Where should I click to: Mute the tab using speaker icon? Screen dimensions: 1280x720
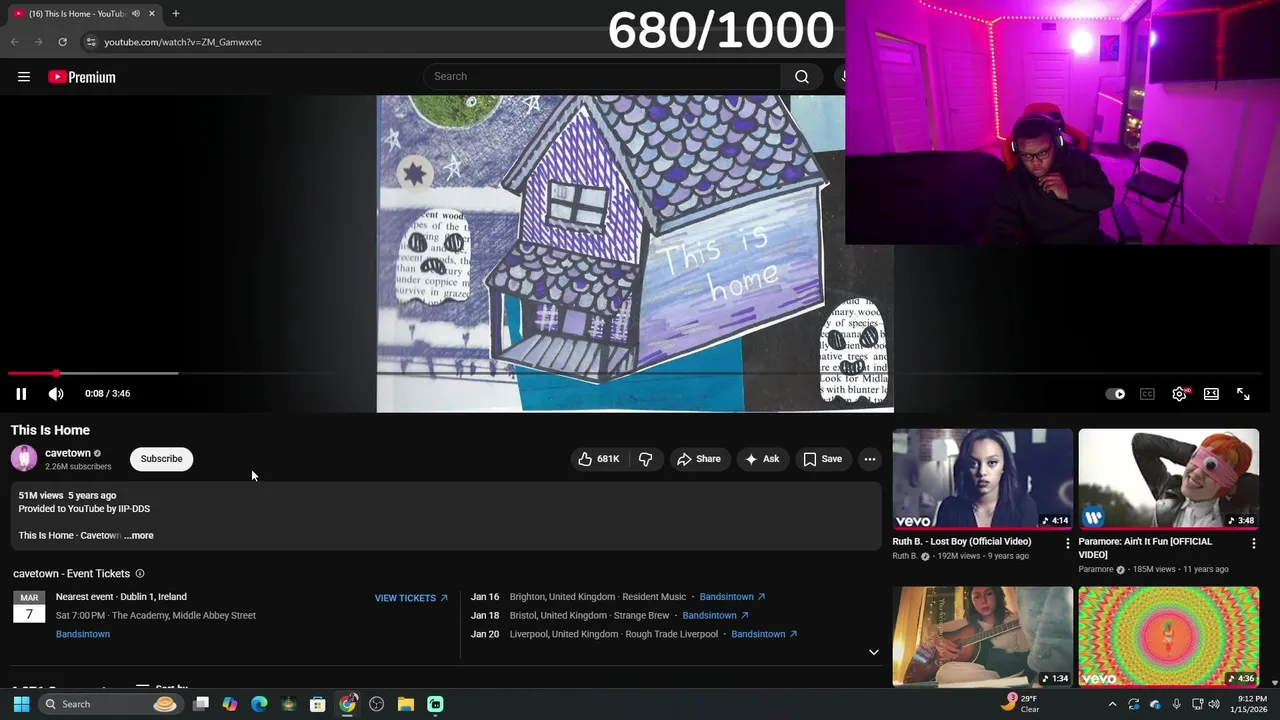tap(136, 14)
